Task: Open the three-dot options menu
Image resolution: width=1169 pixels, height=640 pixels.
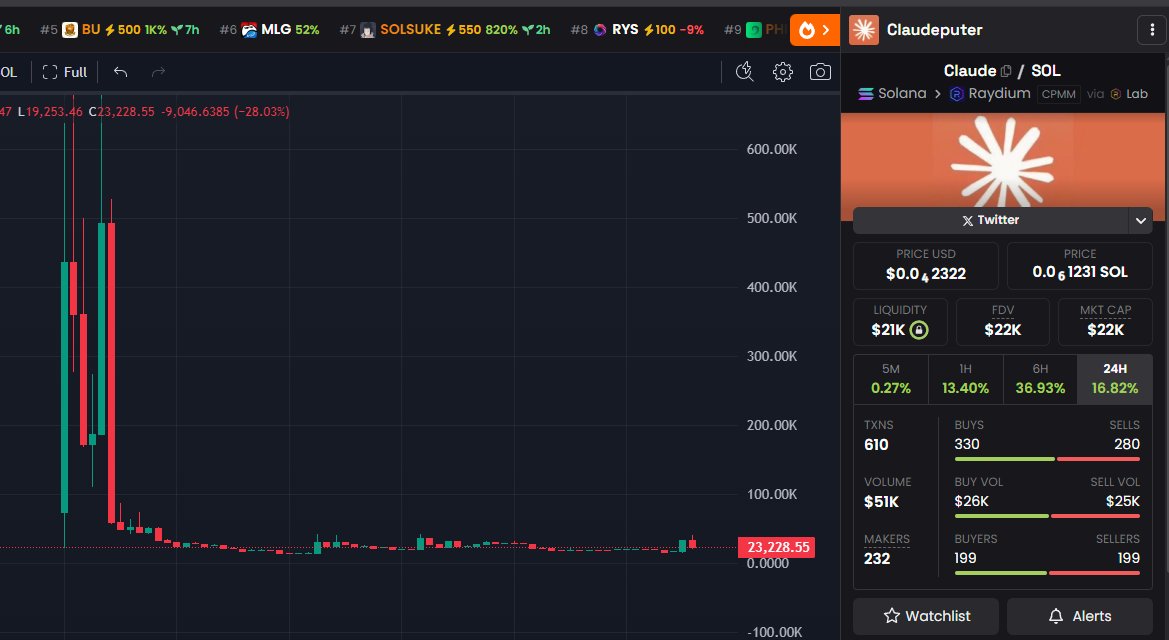Action: (x=1152, y=30)
